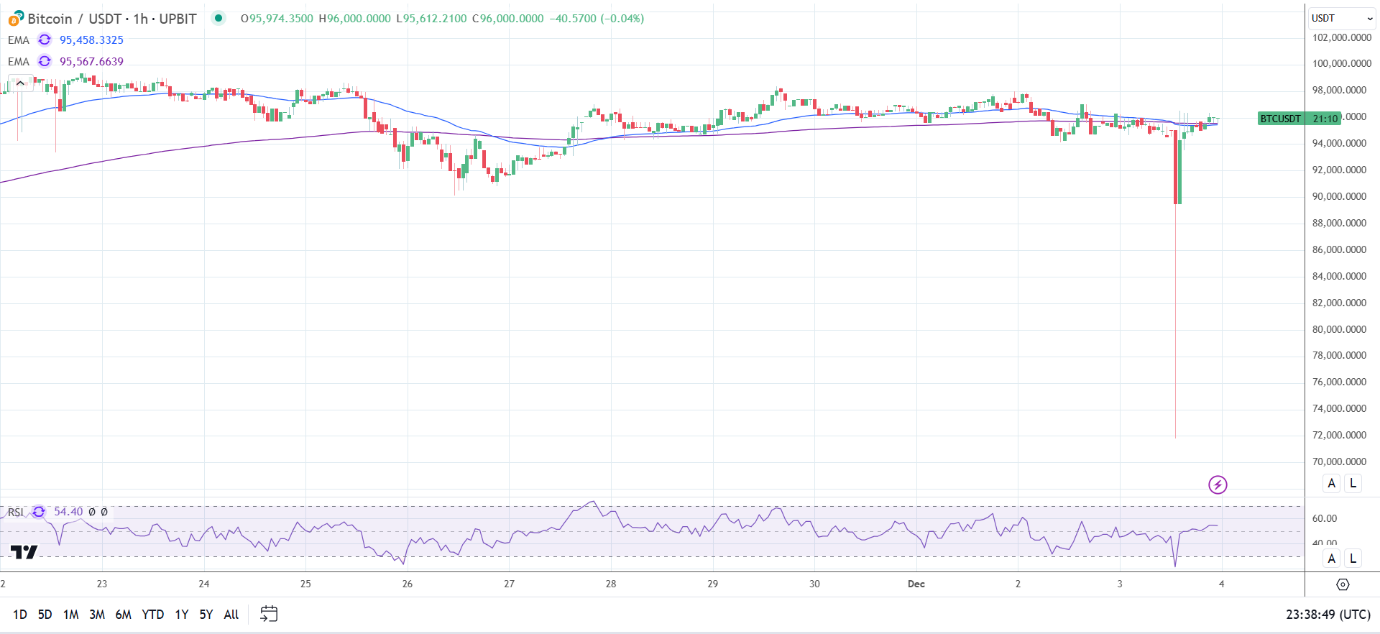This screenshot has height=634, width=1380.
Task: Open the Go to date calendar icon
Action: pos(268,614)
